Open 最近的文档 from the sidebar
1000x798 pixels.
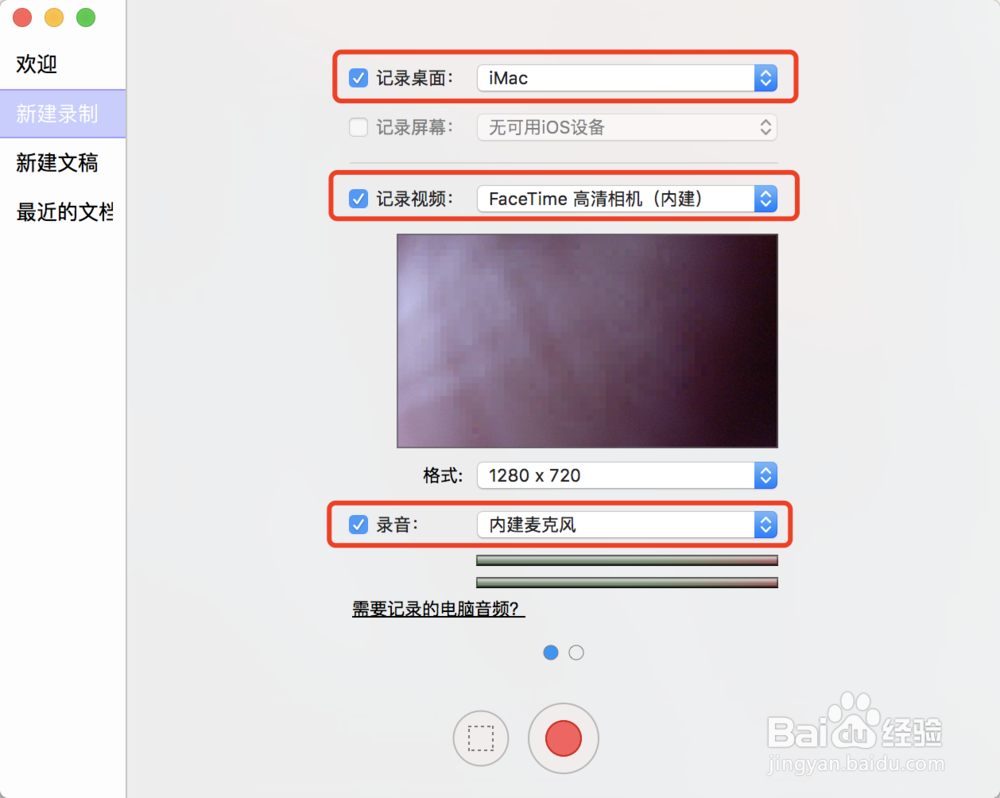tap(55, 212)
